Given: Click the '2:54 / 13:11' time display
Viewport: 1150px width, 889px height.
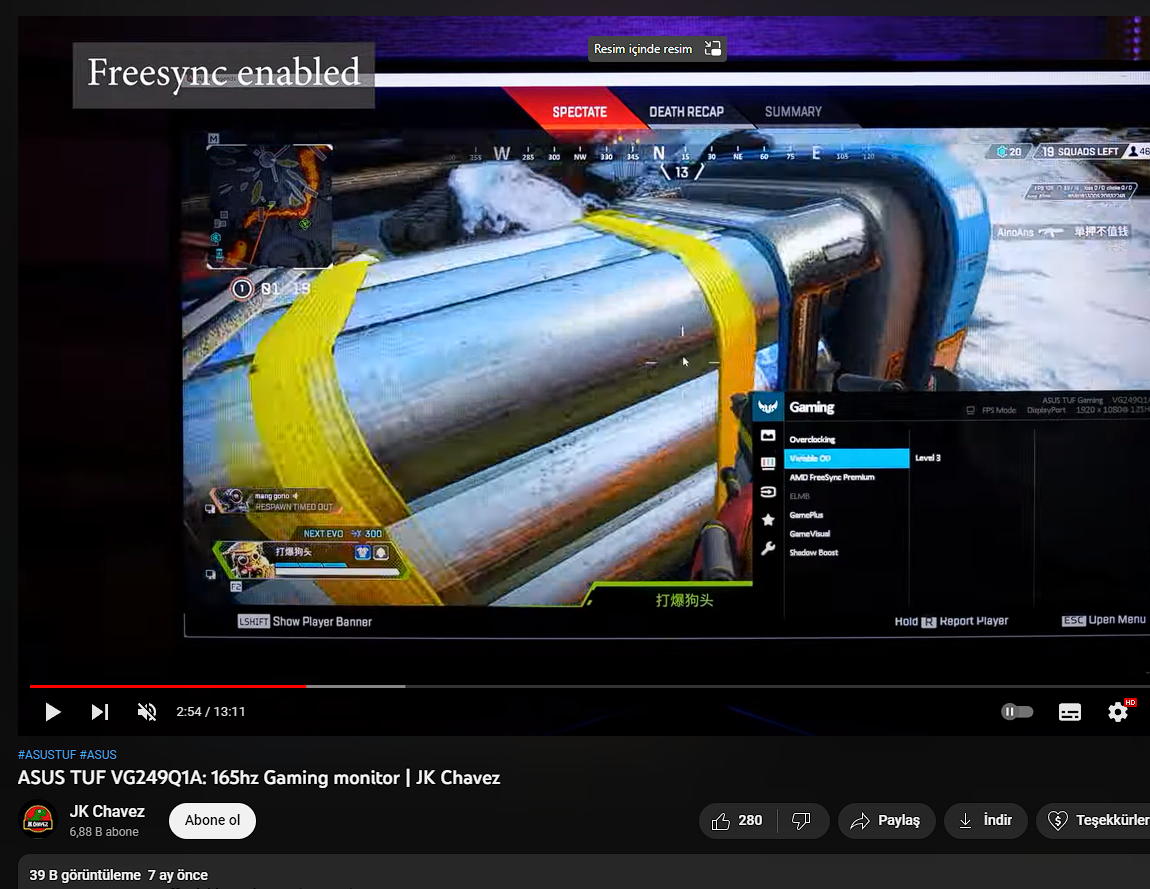Looking at the screenshot, I should point(210,711).
